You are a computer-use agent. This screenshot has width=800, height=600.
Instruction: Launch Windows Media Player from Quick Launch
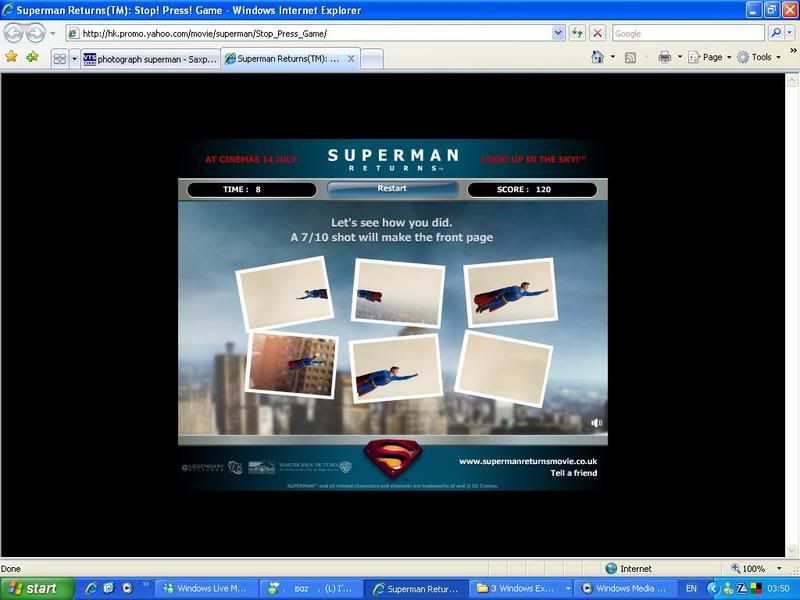[127, 588]
